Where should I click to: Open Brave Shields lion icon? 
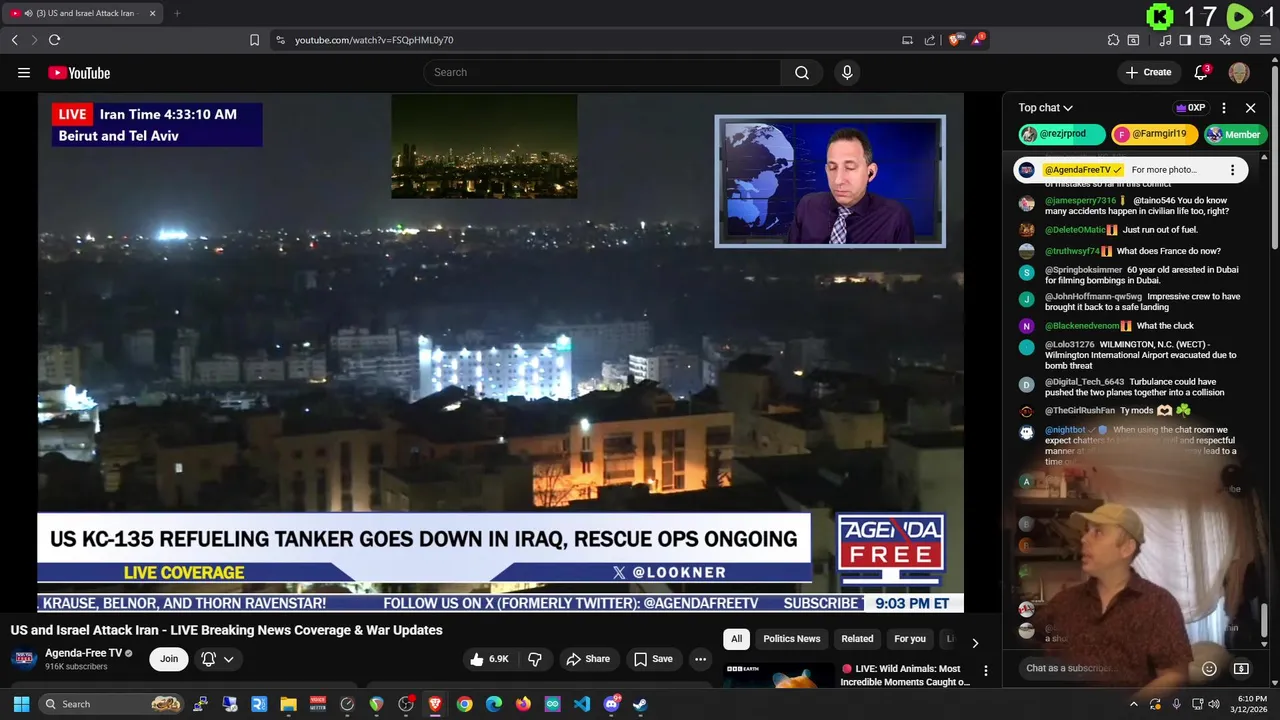[x=955, y=40]
